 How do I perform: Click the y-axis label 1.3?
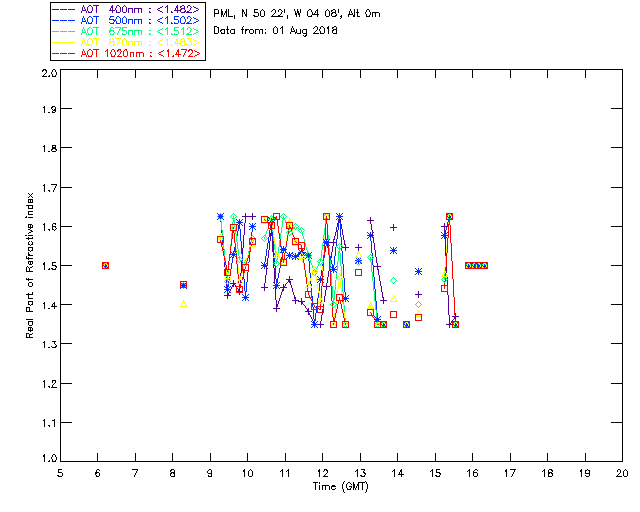tap(49, 344)
